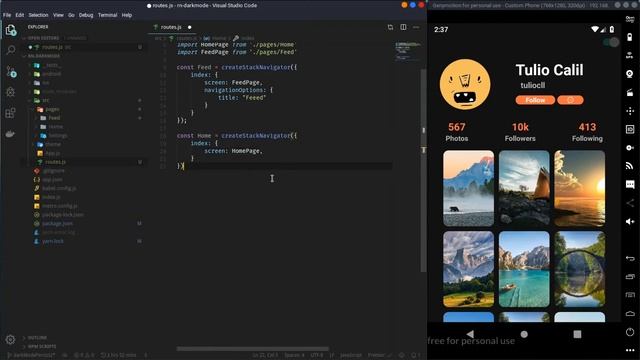The width and height of the screenshot is (640, 360).
Task: Open the sunset over water photo thumbnail
Action: pos(580,188)
